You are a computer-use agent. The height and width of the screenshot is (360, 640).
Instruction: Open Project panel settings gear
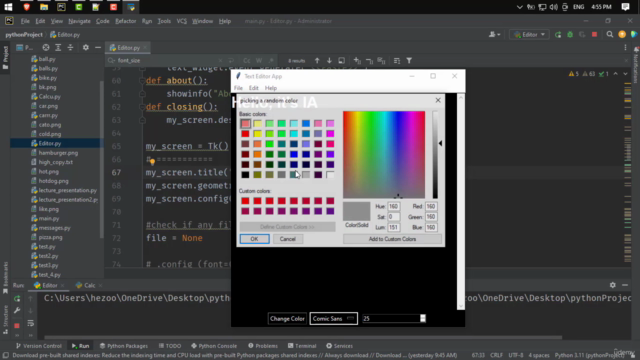tap(86, 48)
